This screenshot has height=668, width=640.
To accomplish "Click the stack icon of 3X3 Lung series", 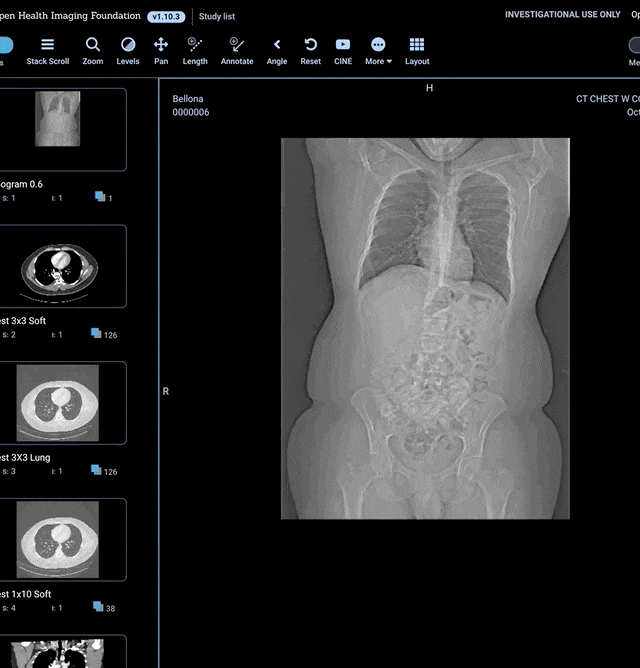I will [96, 470].
